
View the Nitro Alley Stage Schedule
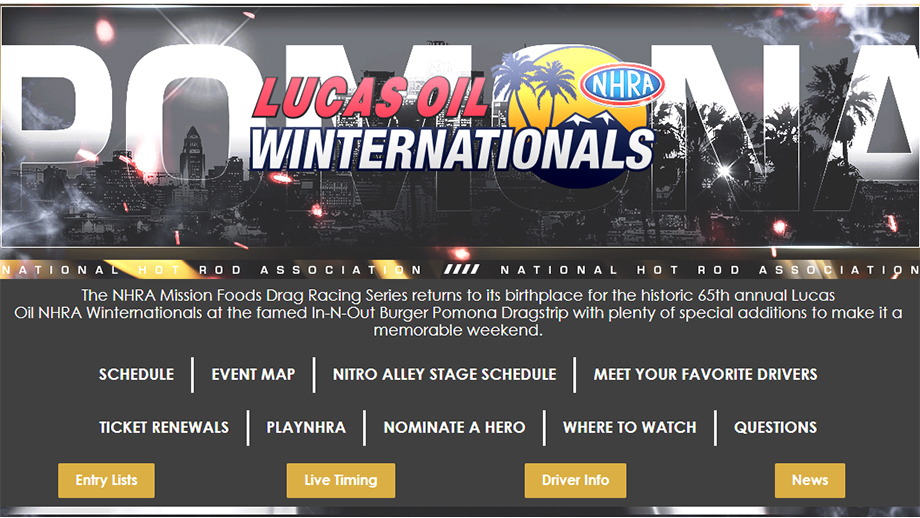(444, 374)
